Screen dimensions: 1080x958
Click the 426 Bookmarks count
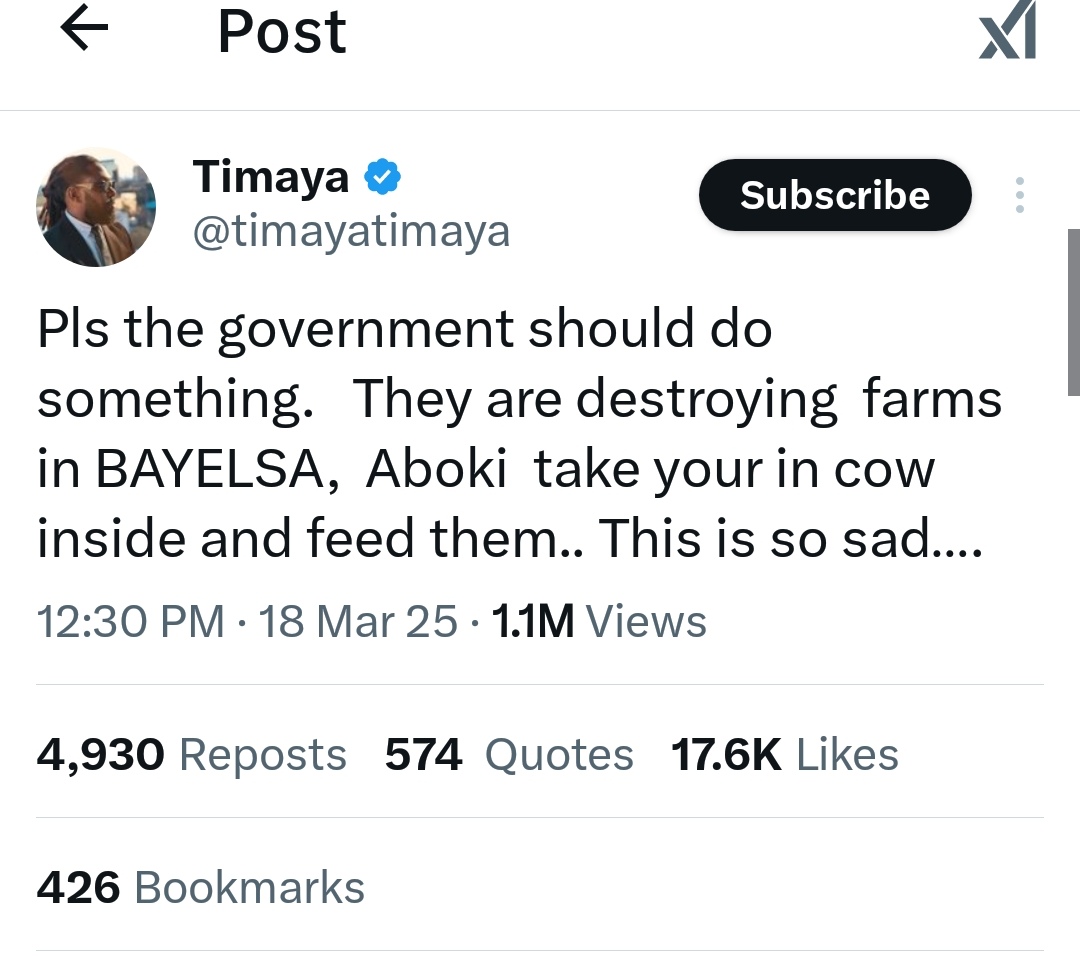[x=200, y=887]
